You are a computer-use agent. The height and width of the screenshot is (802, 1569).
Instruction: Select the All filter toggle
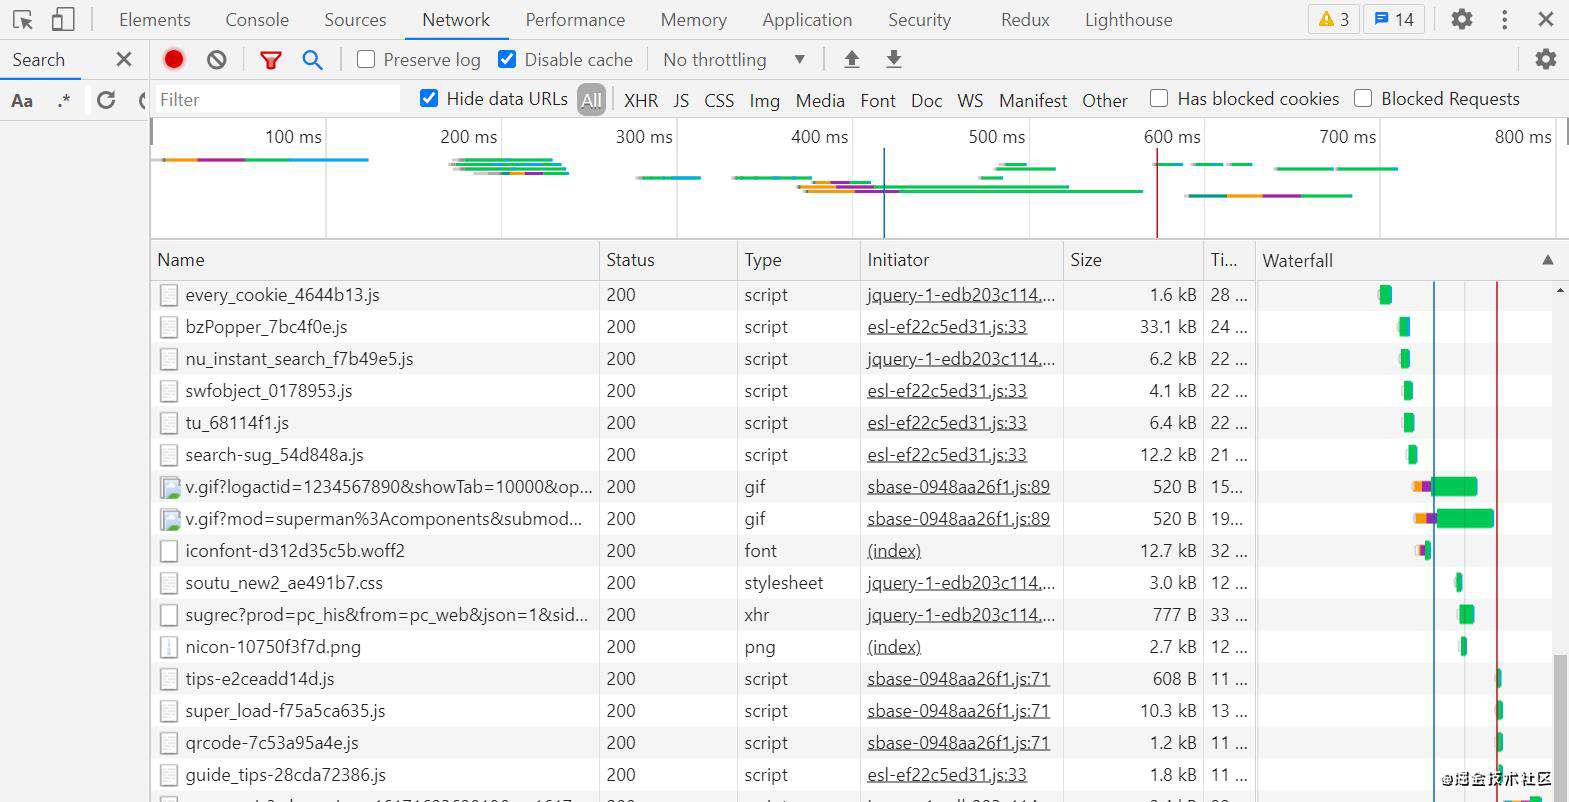pyautogui.click(x=591, y=100)
